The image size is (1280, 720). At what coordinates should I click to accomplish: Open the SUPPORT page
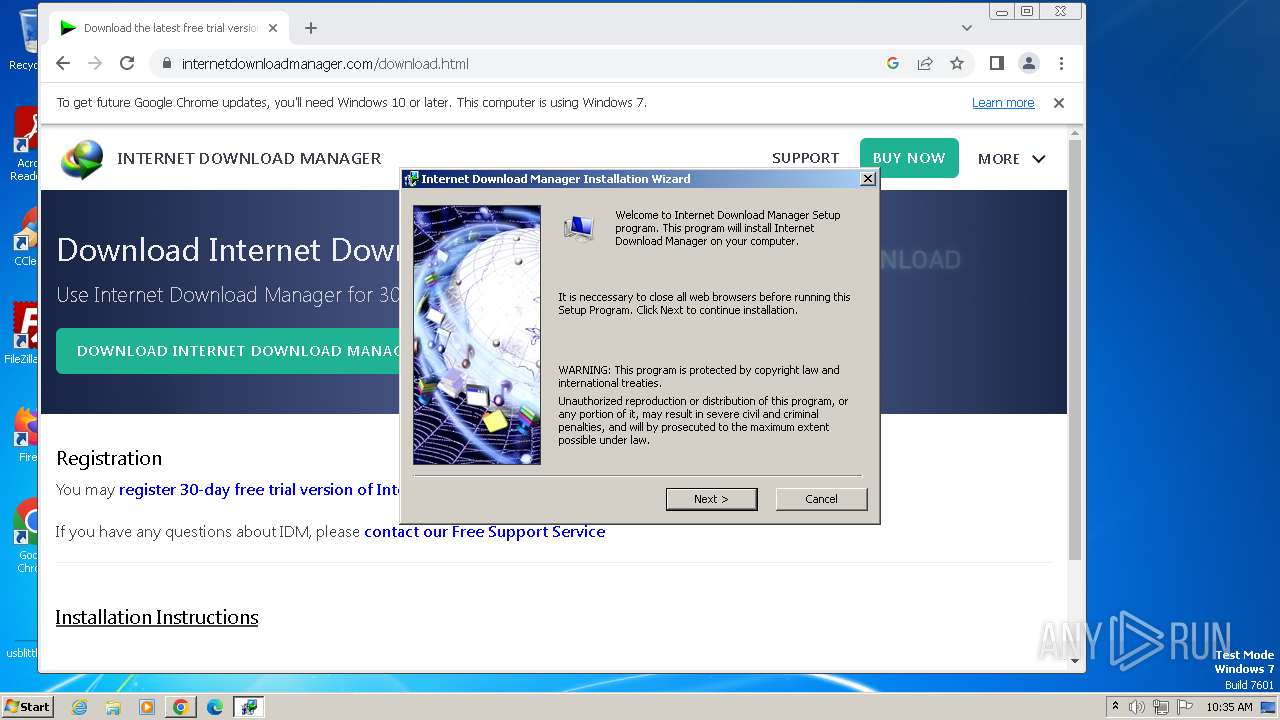point(805,158)
